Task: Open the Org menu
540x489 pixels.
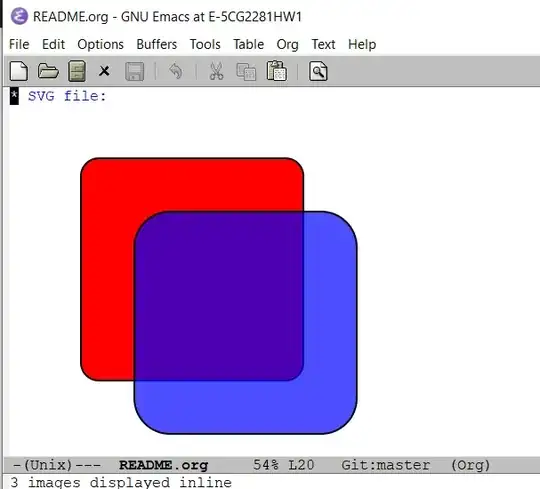Action: 288,45
